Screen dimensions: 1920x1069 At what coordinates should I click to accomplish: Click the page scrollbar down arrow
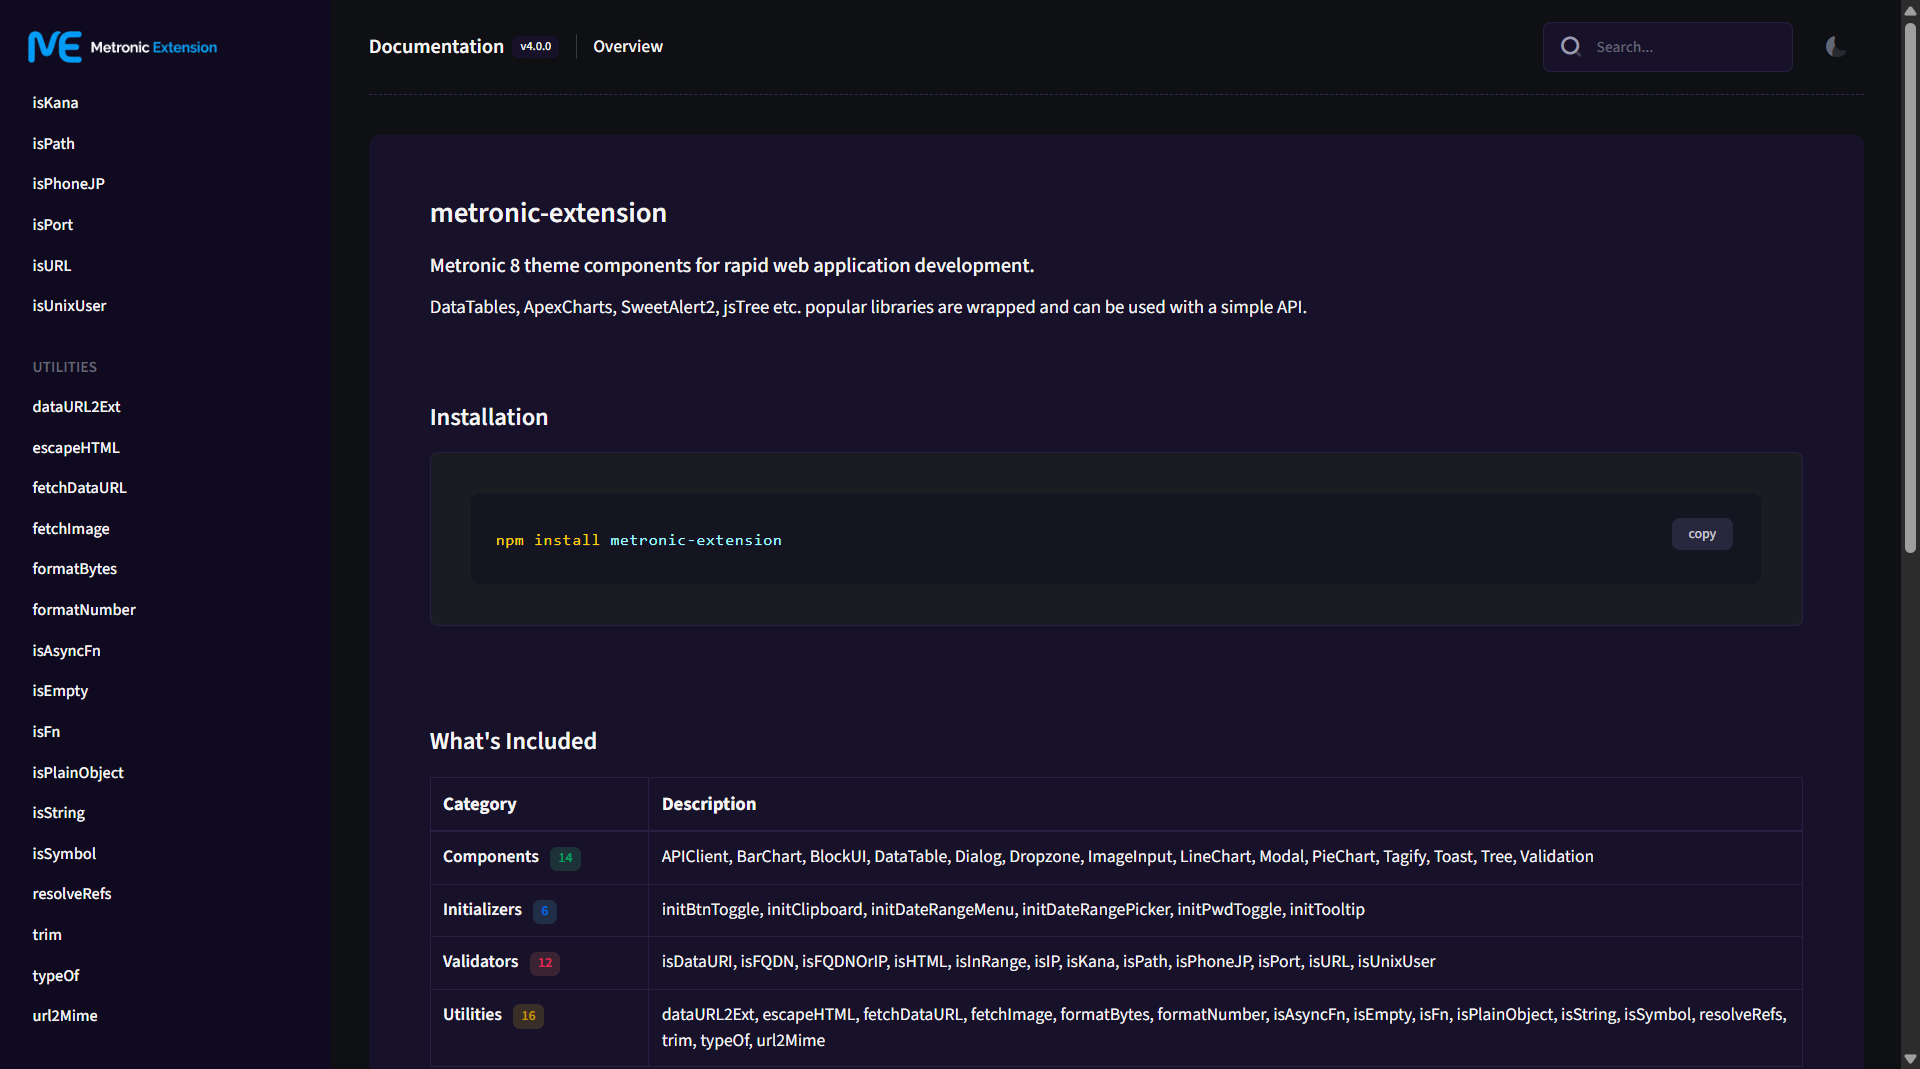pos(1910,1059)
